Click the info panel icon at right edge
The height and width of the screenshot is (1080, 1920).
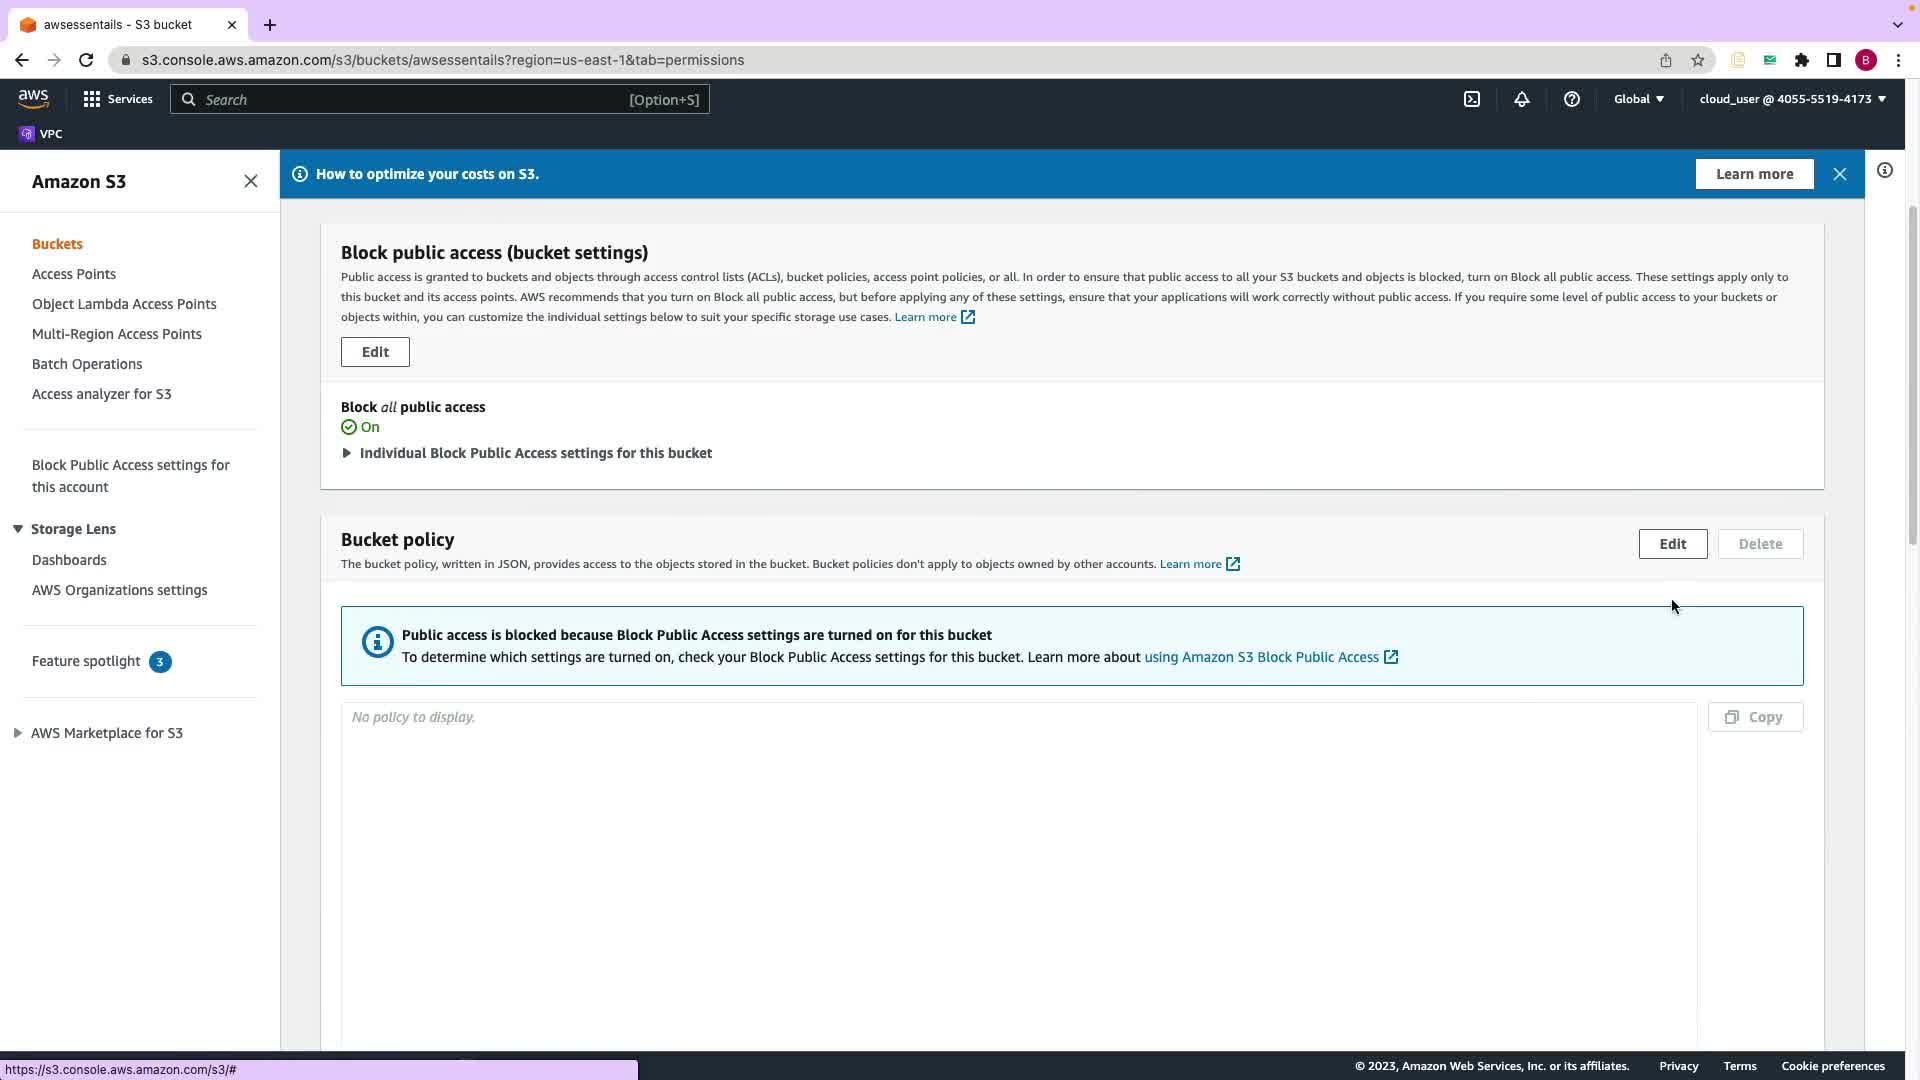tap(1884, 171)
